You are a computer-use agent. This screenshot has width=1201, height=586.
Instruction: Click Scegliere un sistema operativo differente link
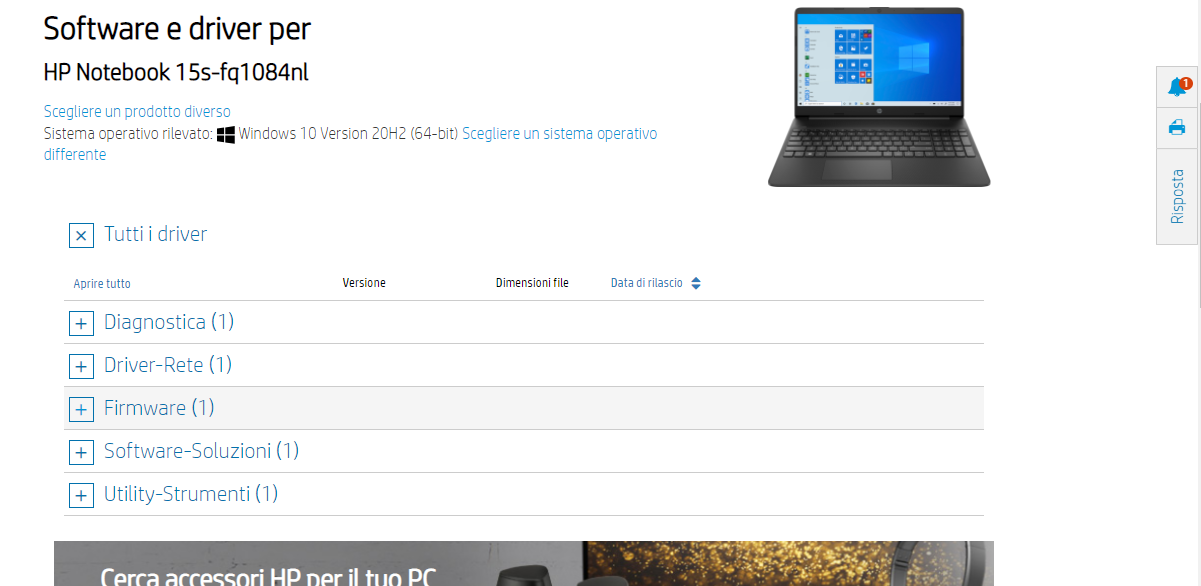point(559,134)
